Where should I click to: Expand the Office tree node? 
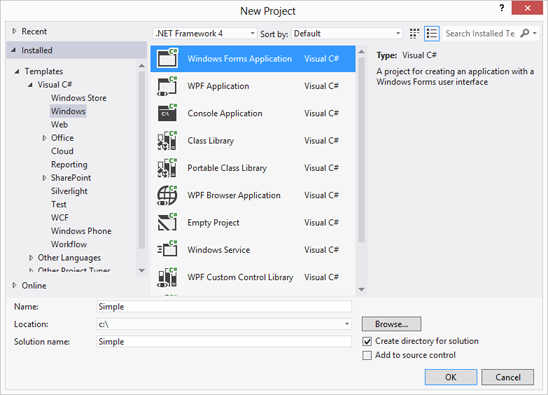(x=44, y=138)
